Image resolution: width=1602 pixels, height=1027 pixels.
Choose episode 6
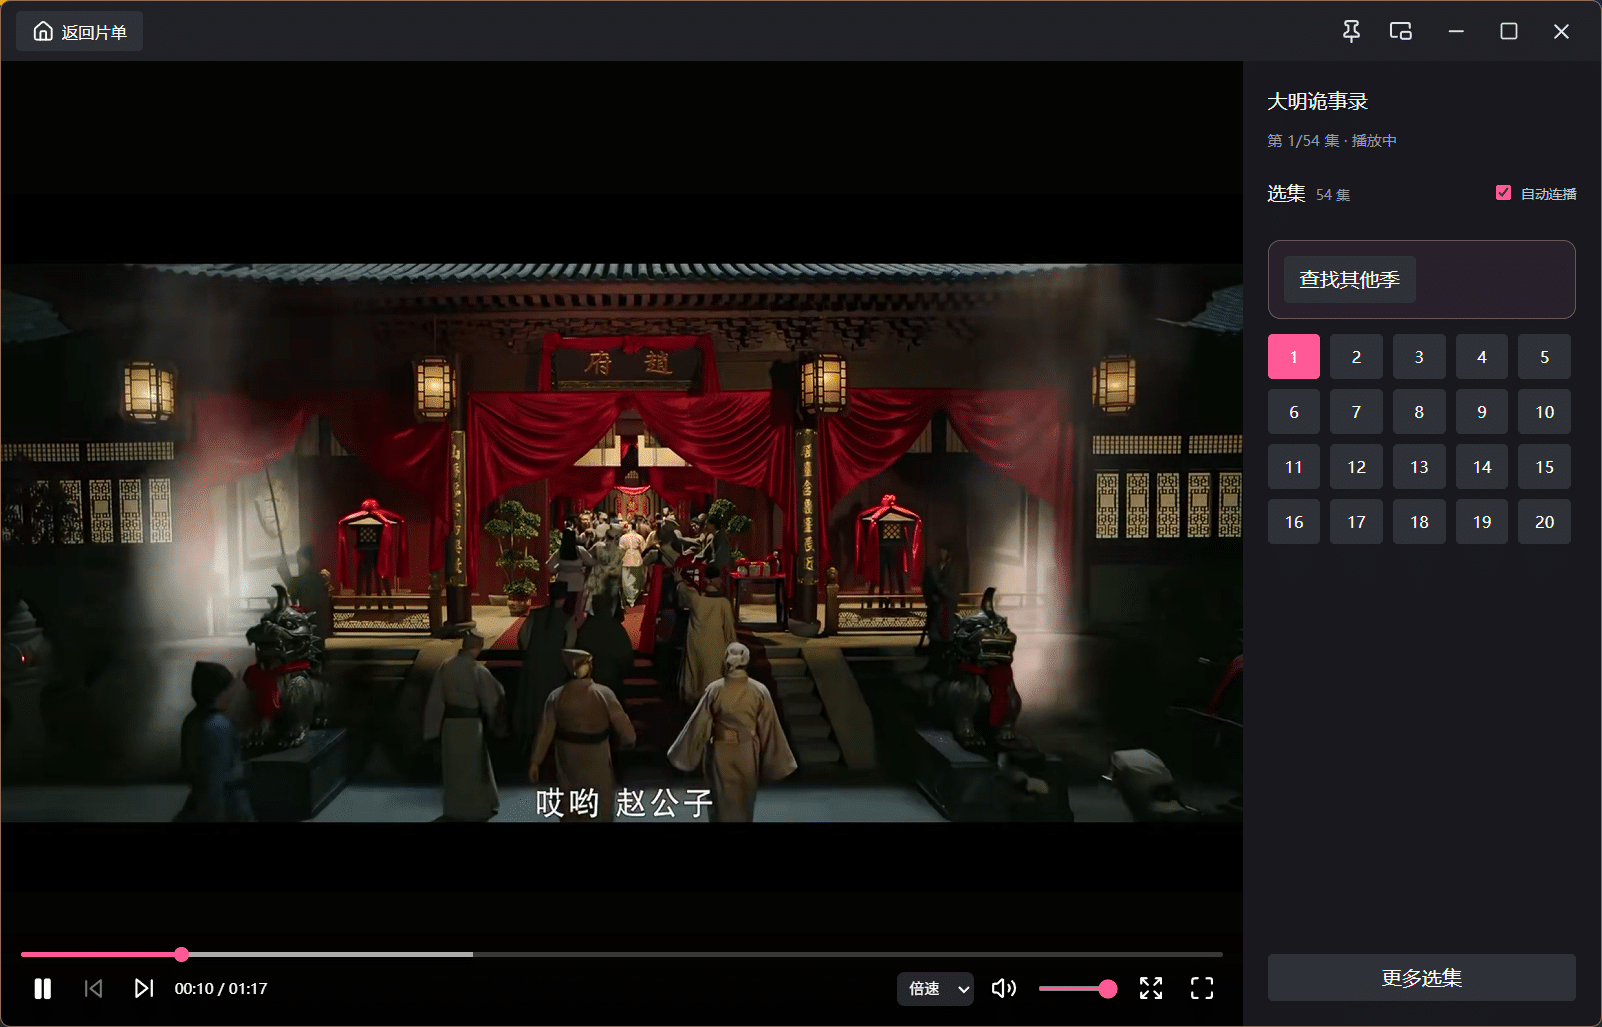[1294, 412]
